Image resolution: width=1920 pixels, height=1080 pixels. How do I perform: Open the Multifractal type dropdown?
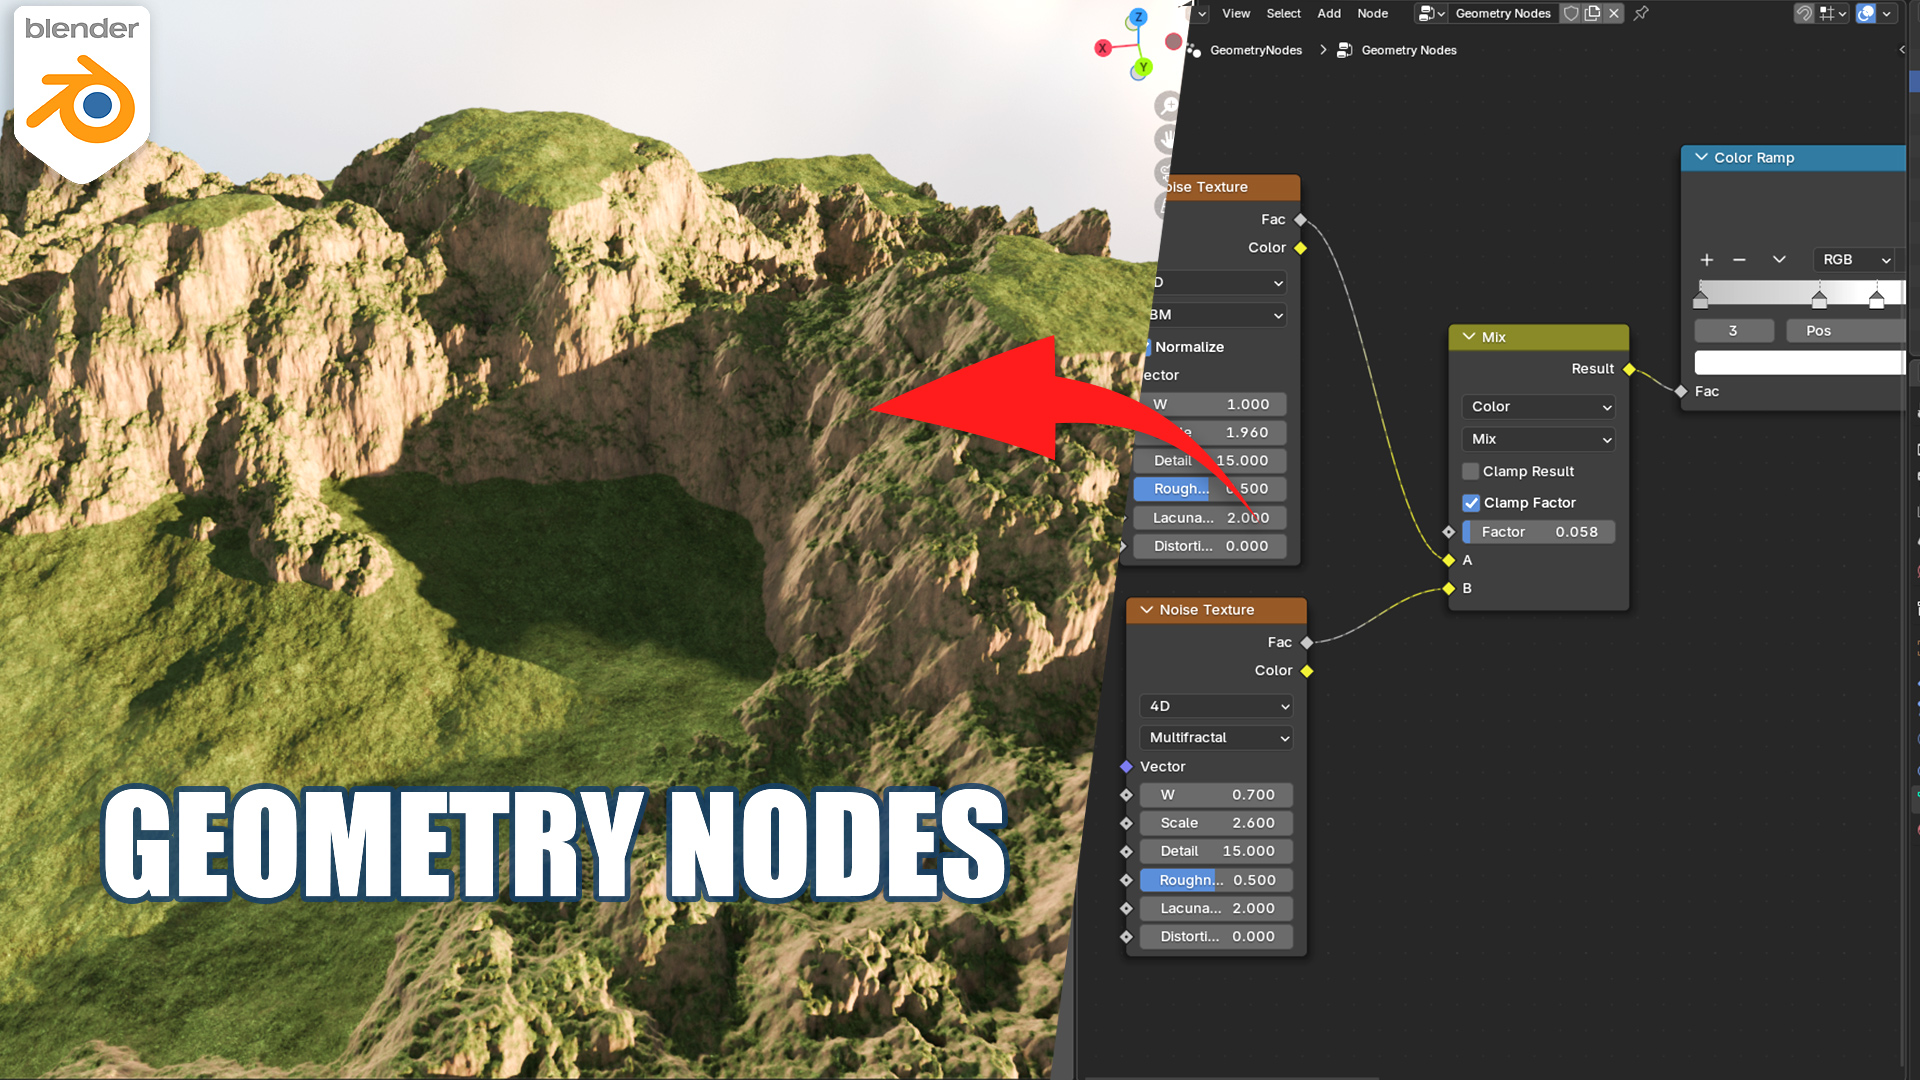pyautogui.click(x=1215, y=738)
